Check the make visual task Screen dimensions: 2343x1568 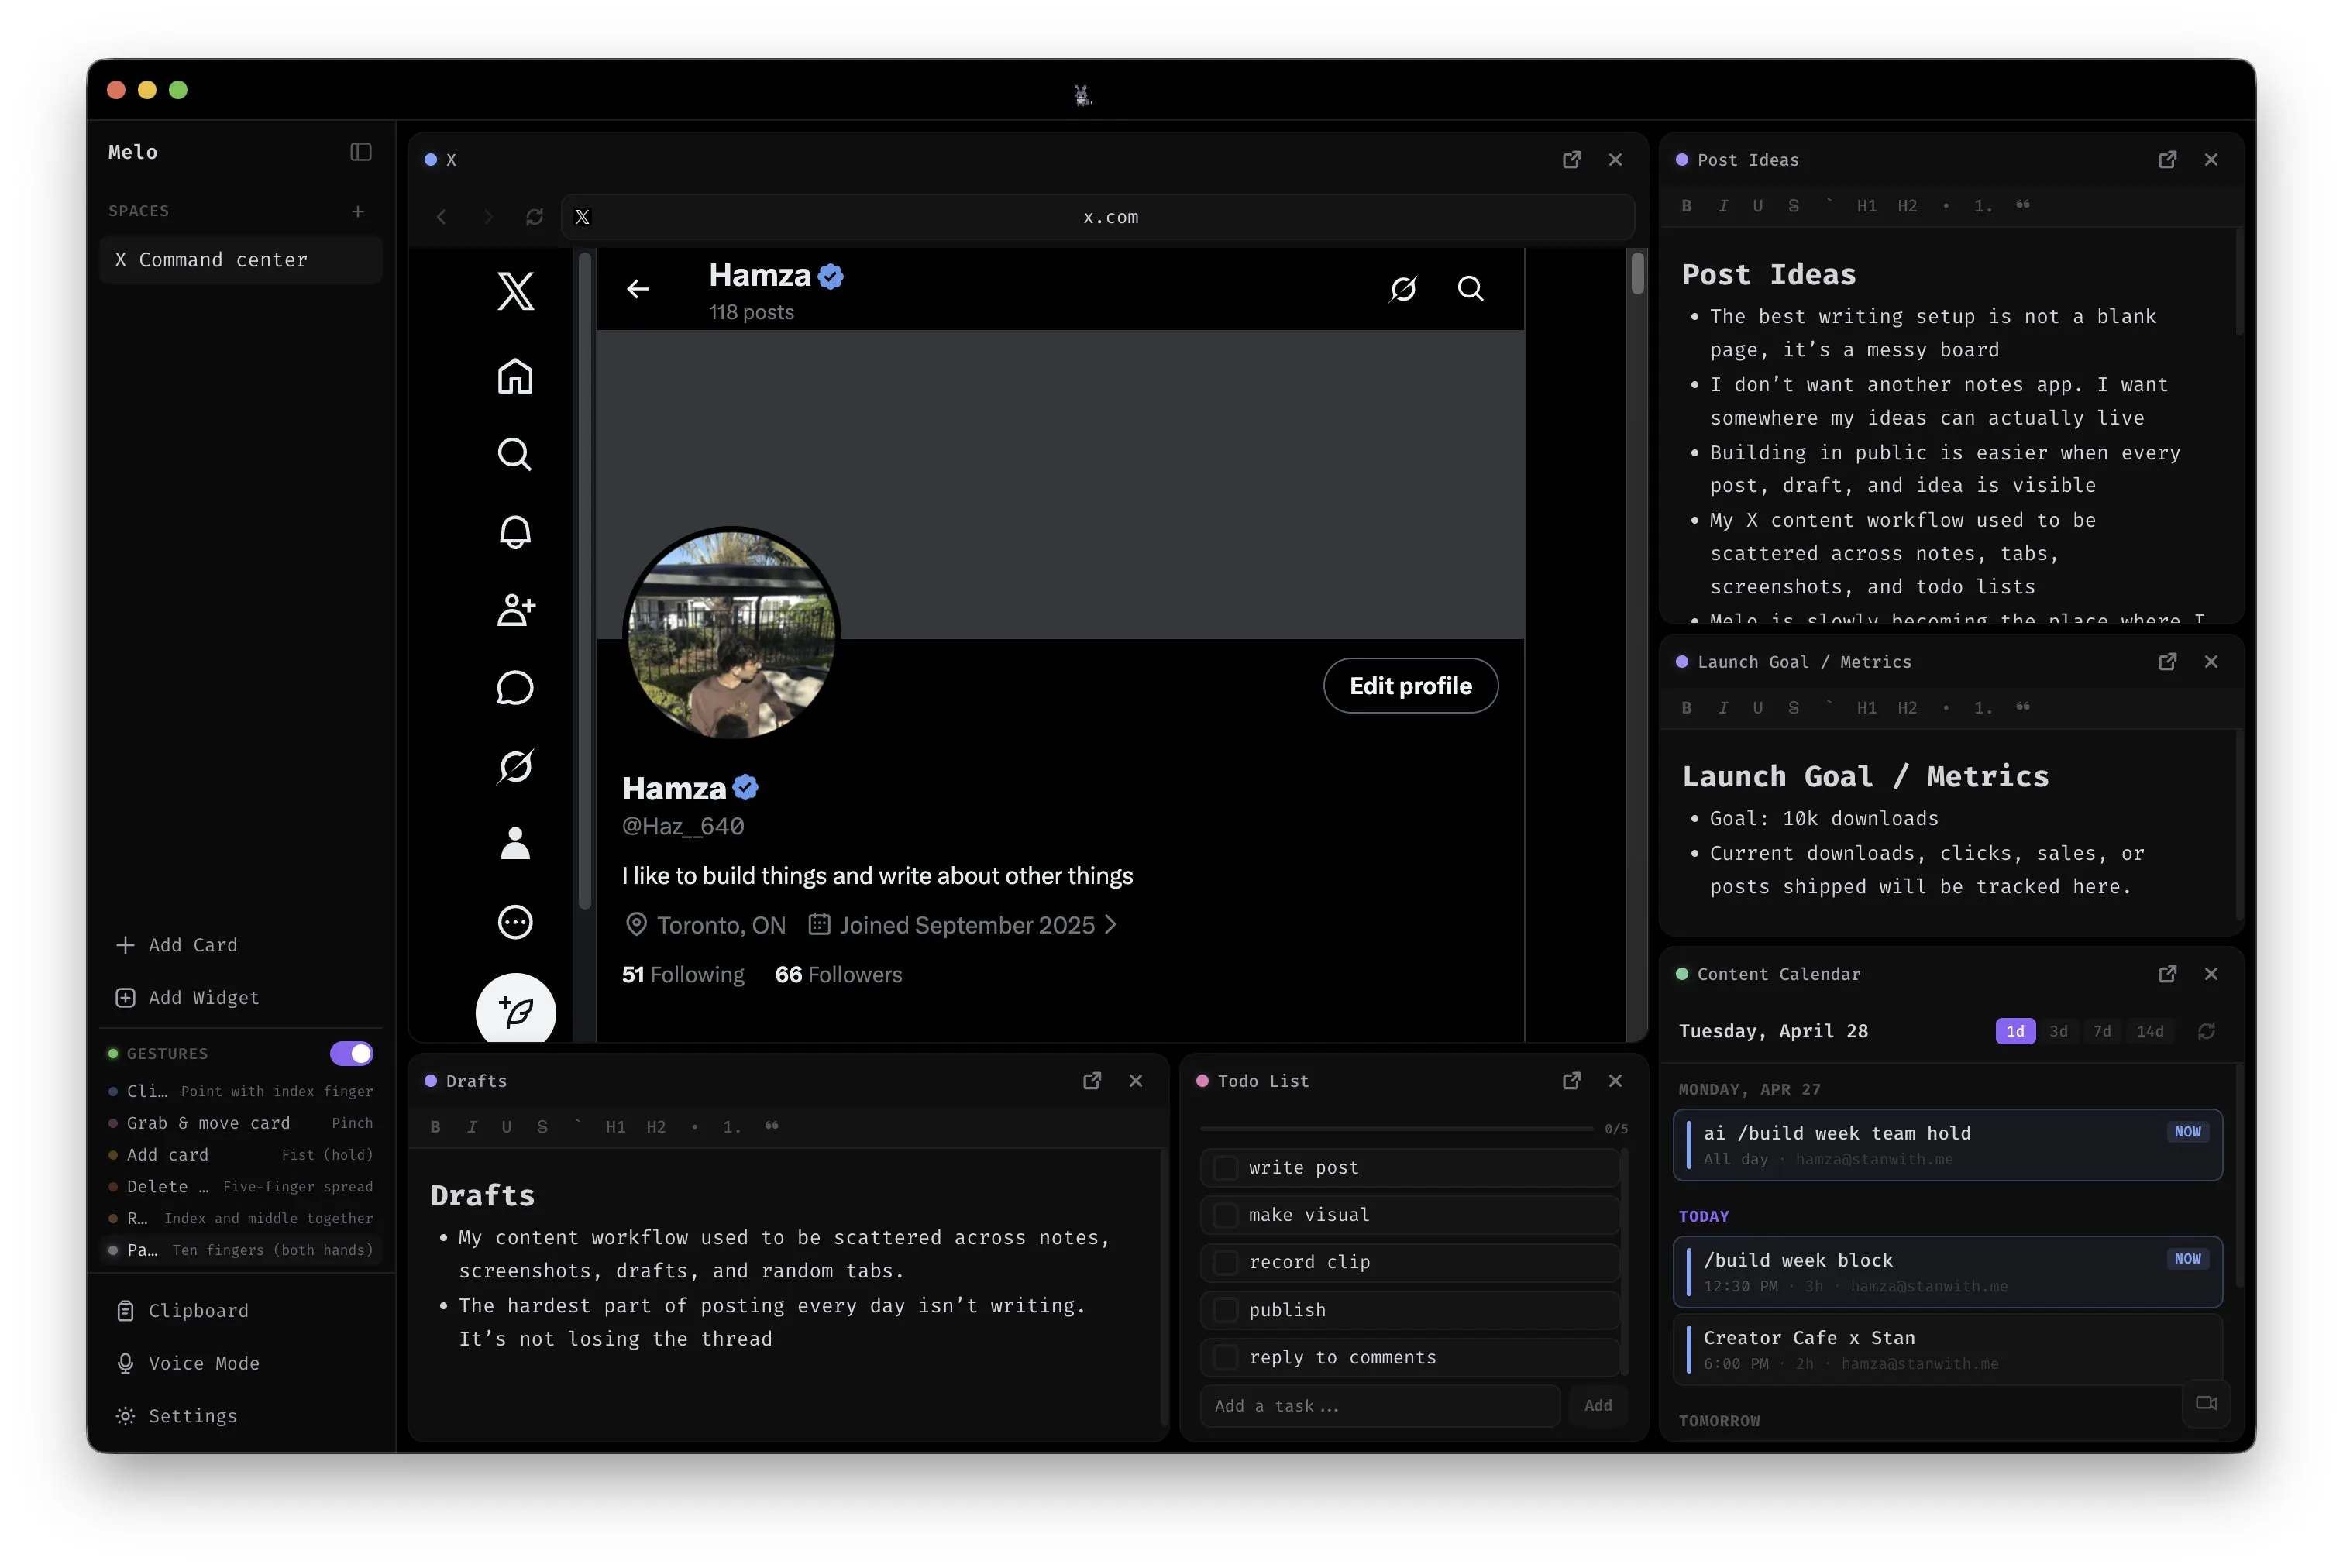tap(1225, 1215)
